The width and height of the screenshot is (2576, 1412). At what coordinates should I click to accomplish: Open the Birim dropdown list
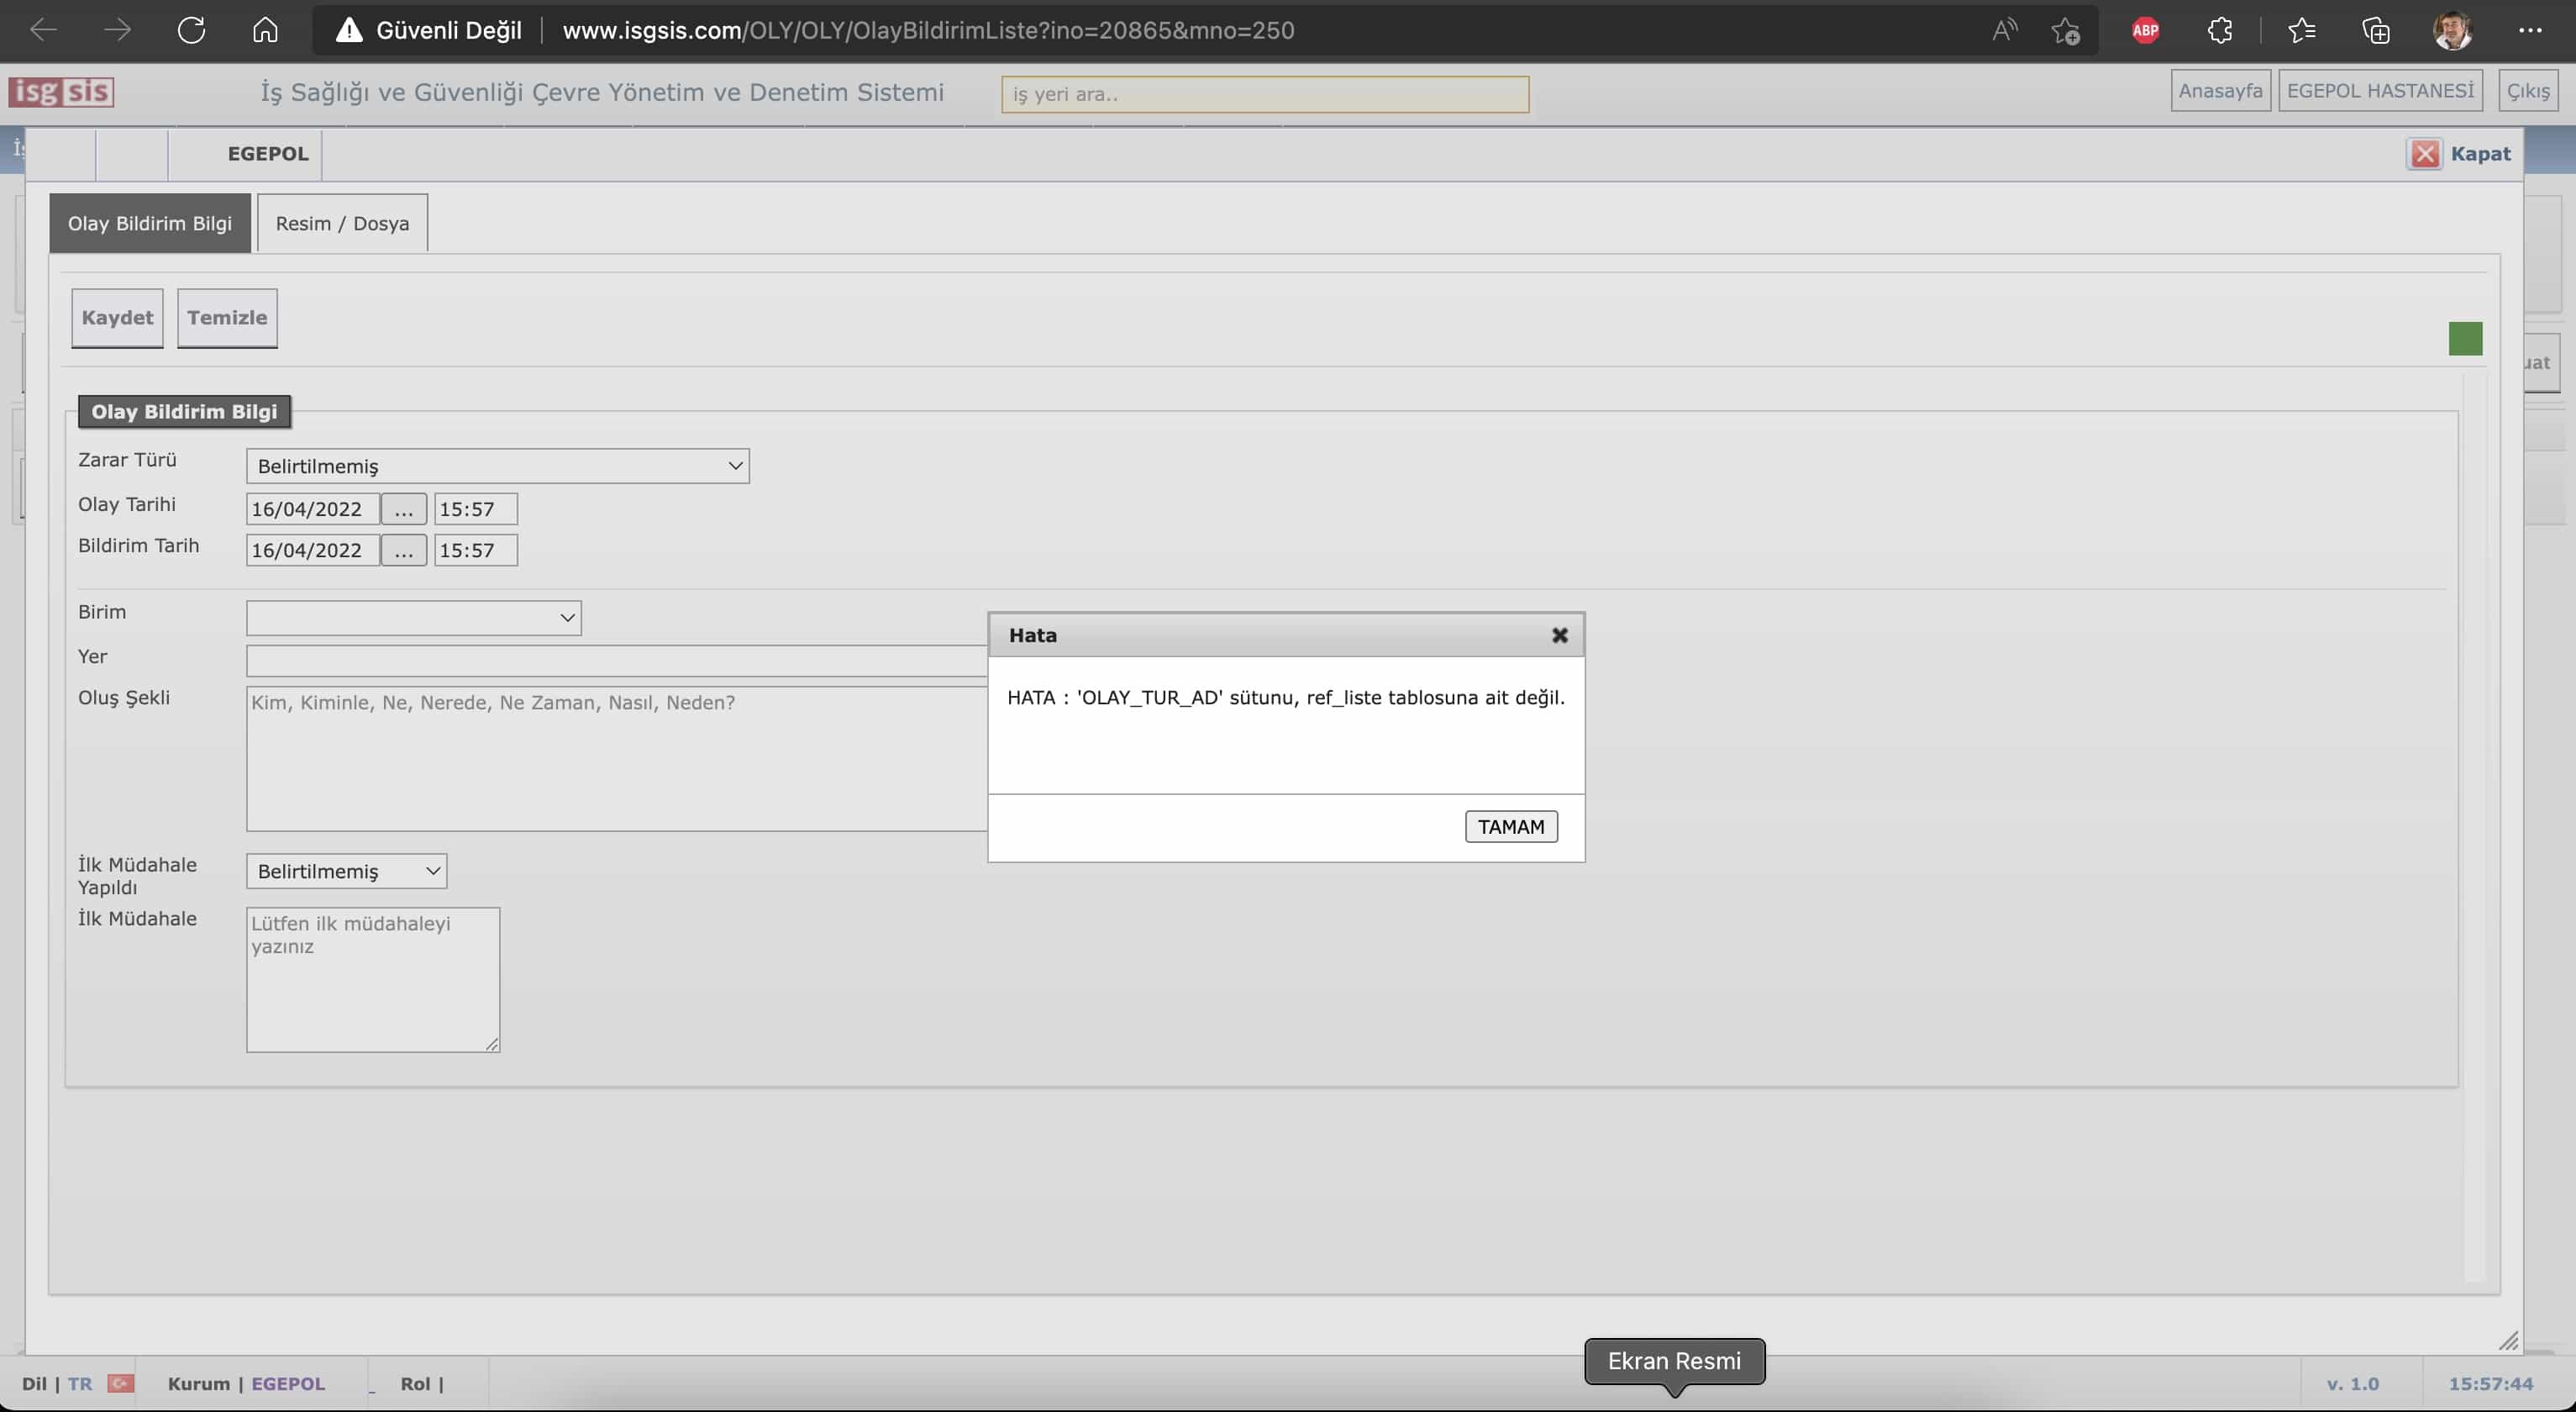click(413, 617)
